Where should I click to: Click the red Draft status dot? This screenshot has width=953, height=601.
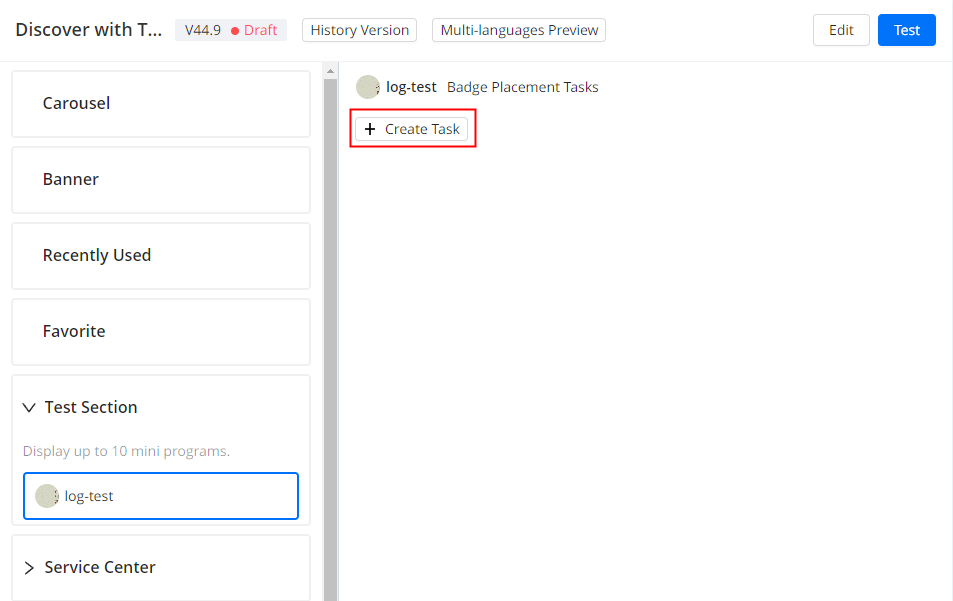click(x=235, y=31)
